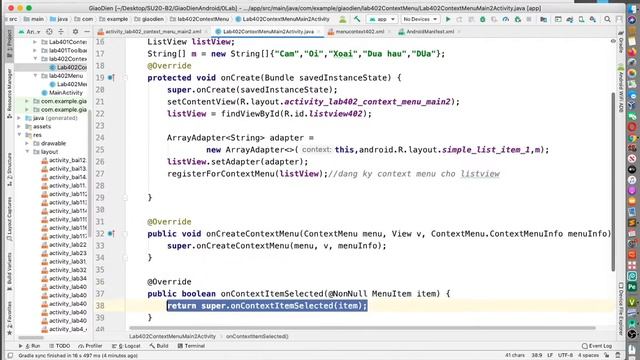Open the TODO tool window button
Screen dimensions: 640x360
coord(60,346)
